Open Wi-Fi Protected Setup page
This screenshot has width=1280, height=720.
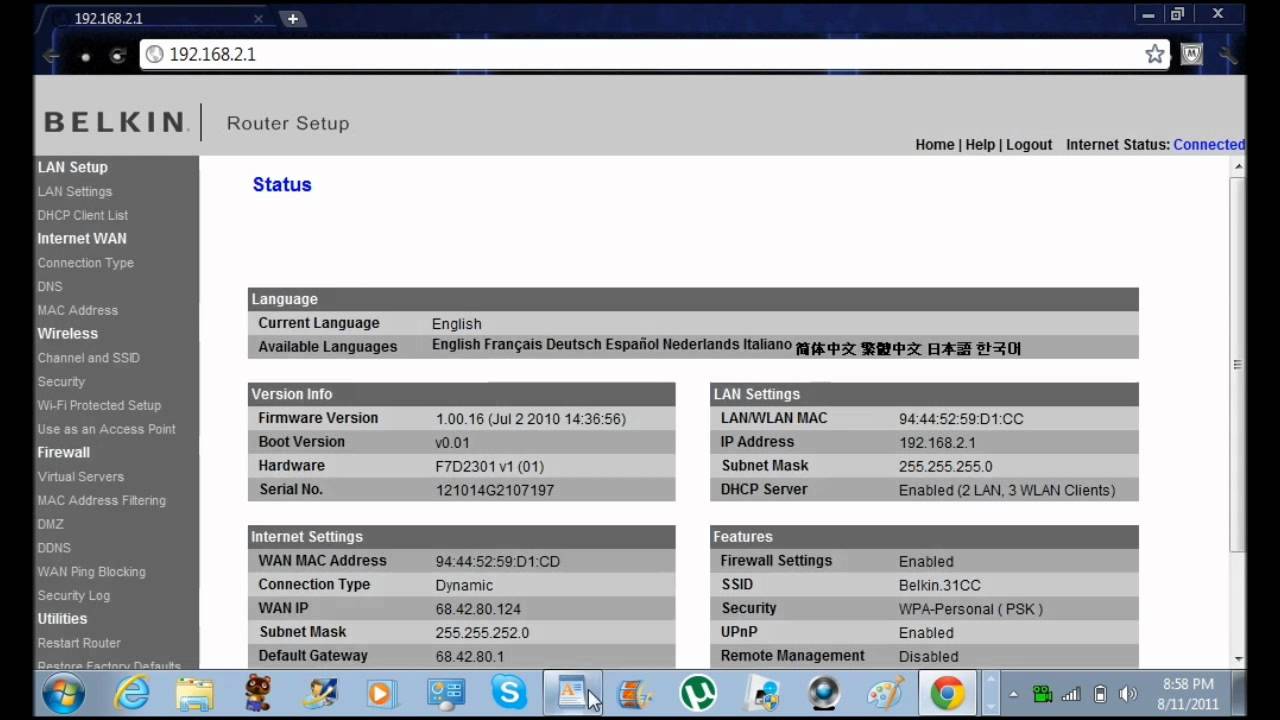(99, 405)
